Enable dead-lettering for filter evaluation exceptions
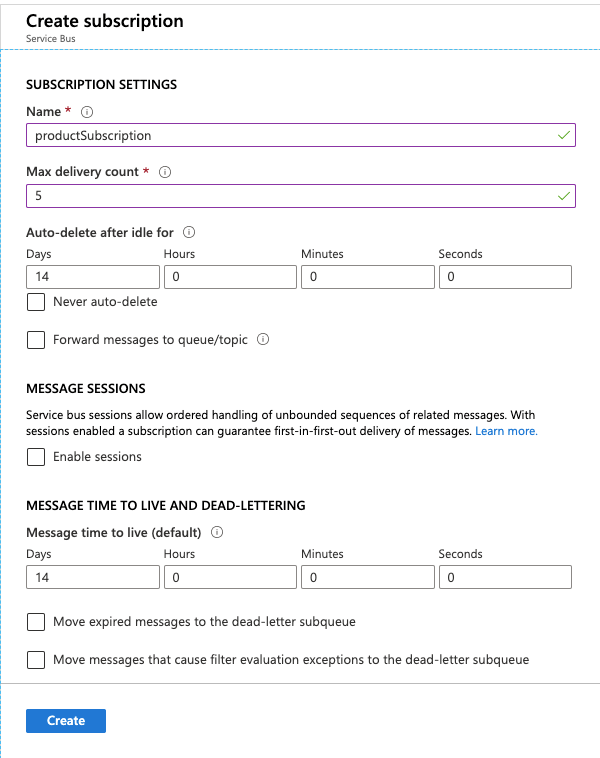 [x=36, y=660]
